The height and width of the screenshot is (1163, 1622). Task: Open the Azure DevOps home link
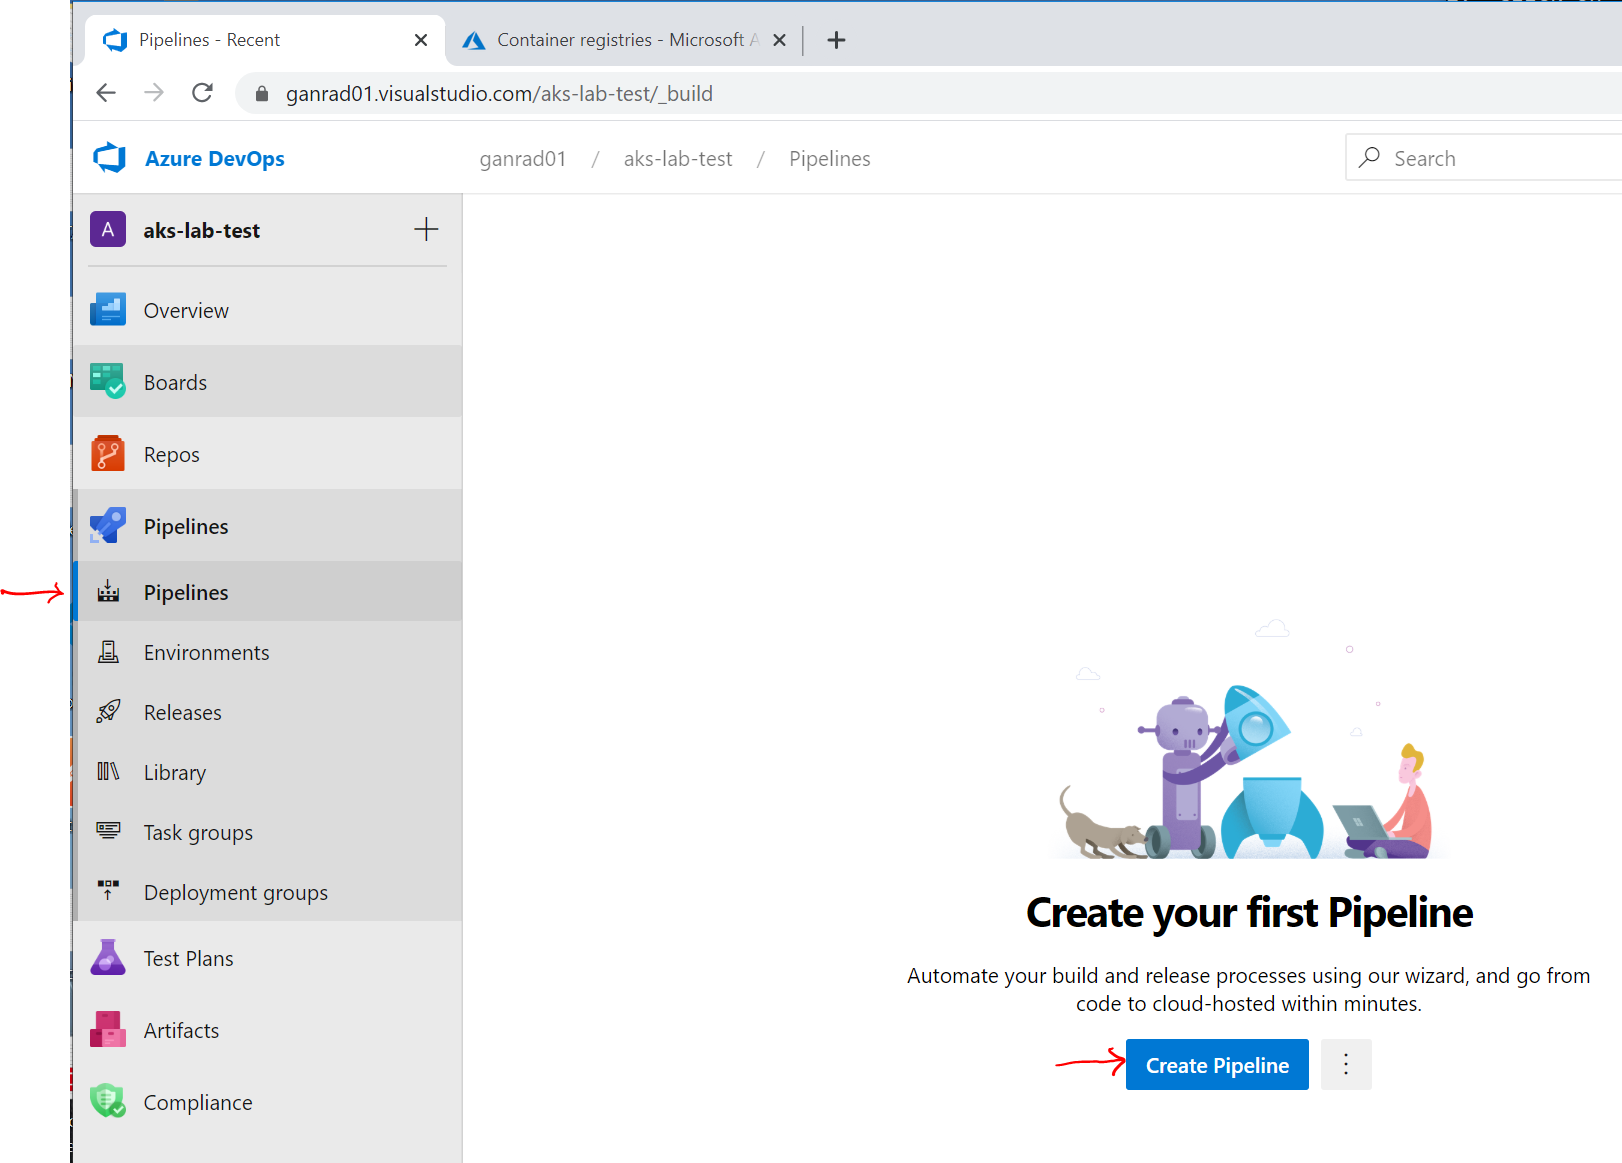click(x=214, y=159)
